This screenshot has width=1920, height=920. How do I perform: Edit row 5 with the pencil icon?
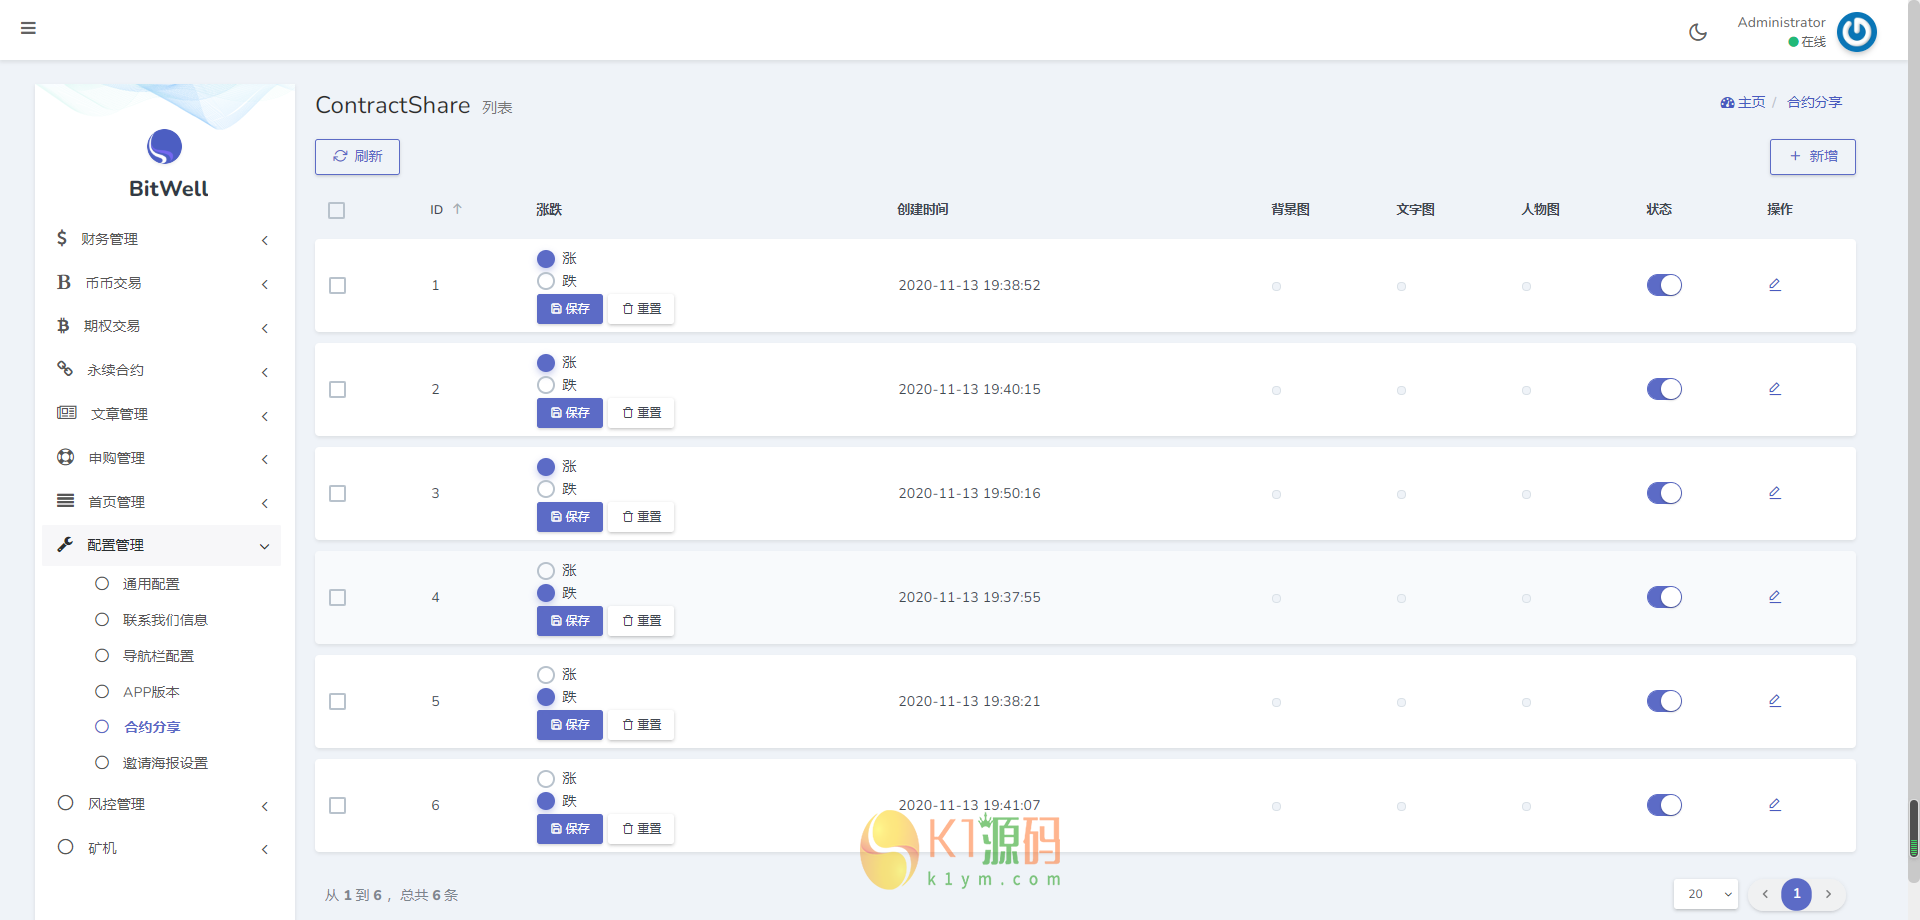[x=1775, y=701]
